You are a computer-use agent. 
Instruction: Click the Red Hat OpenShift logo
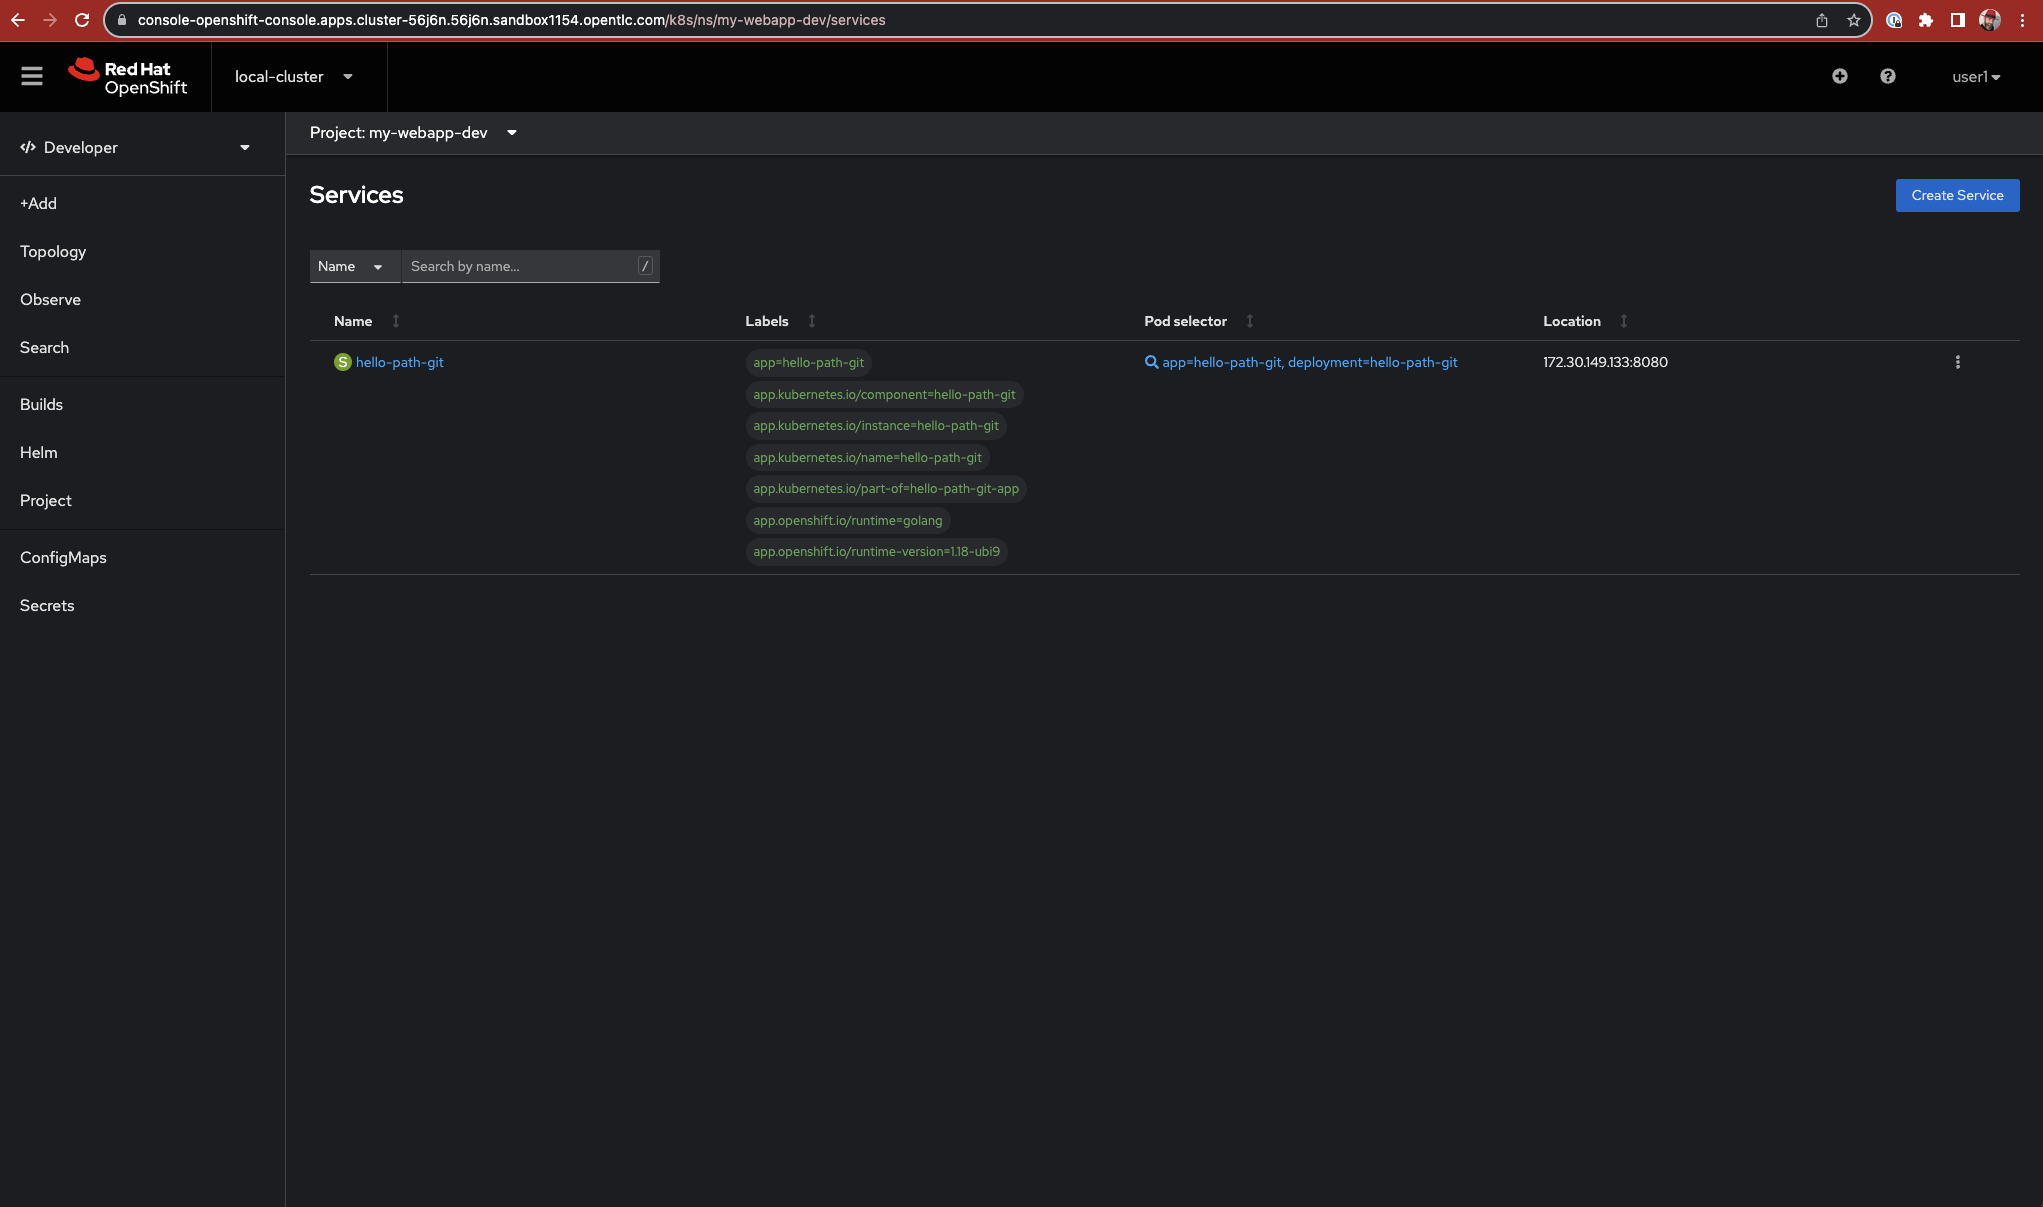click(x=128, y=77)
